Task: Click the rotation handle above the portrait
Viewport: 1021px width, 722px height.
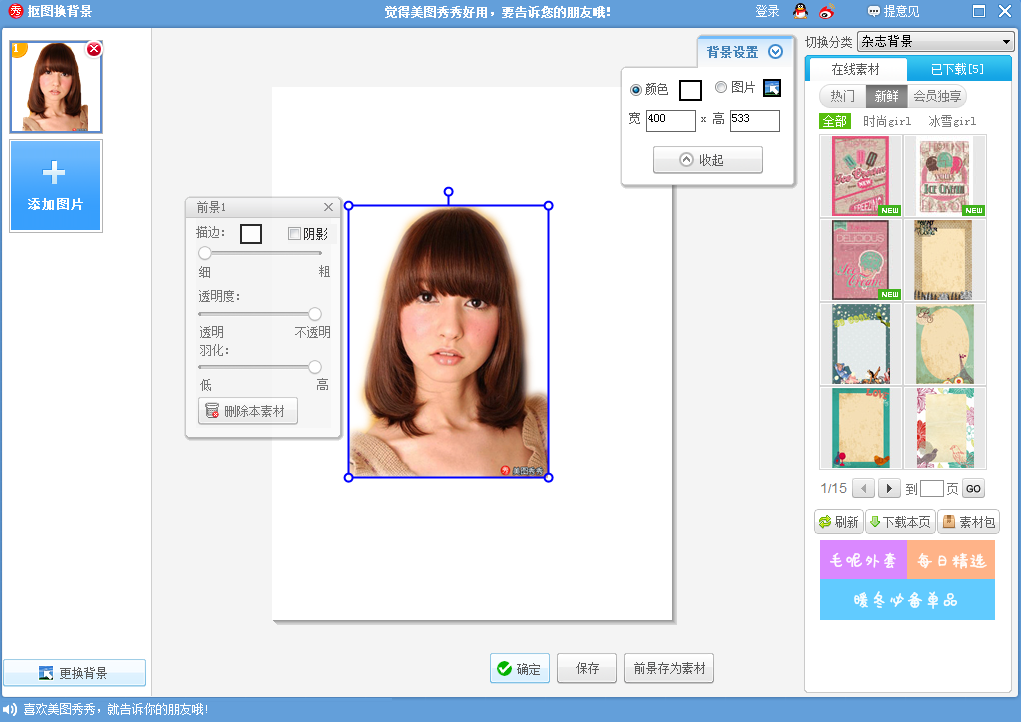Action: tap(448, 191)
